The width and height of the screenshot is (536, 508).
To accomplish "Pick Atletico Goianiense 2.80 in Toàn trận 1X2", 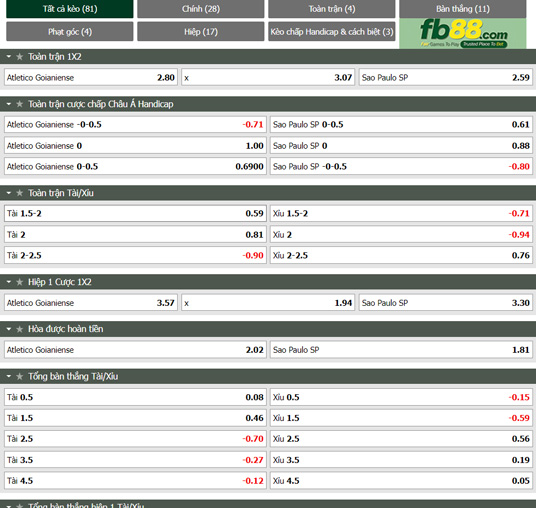I will pos(91,77).
